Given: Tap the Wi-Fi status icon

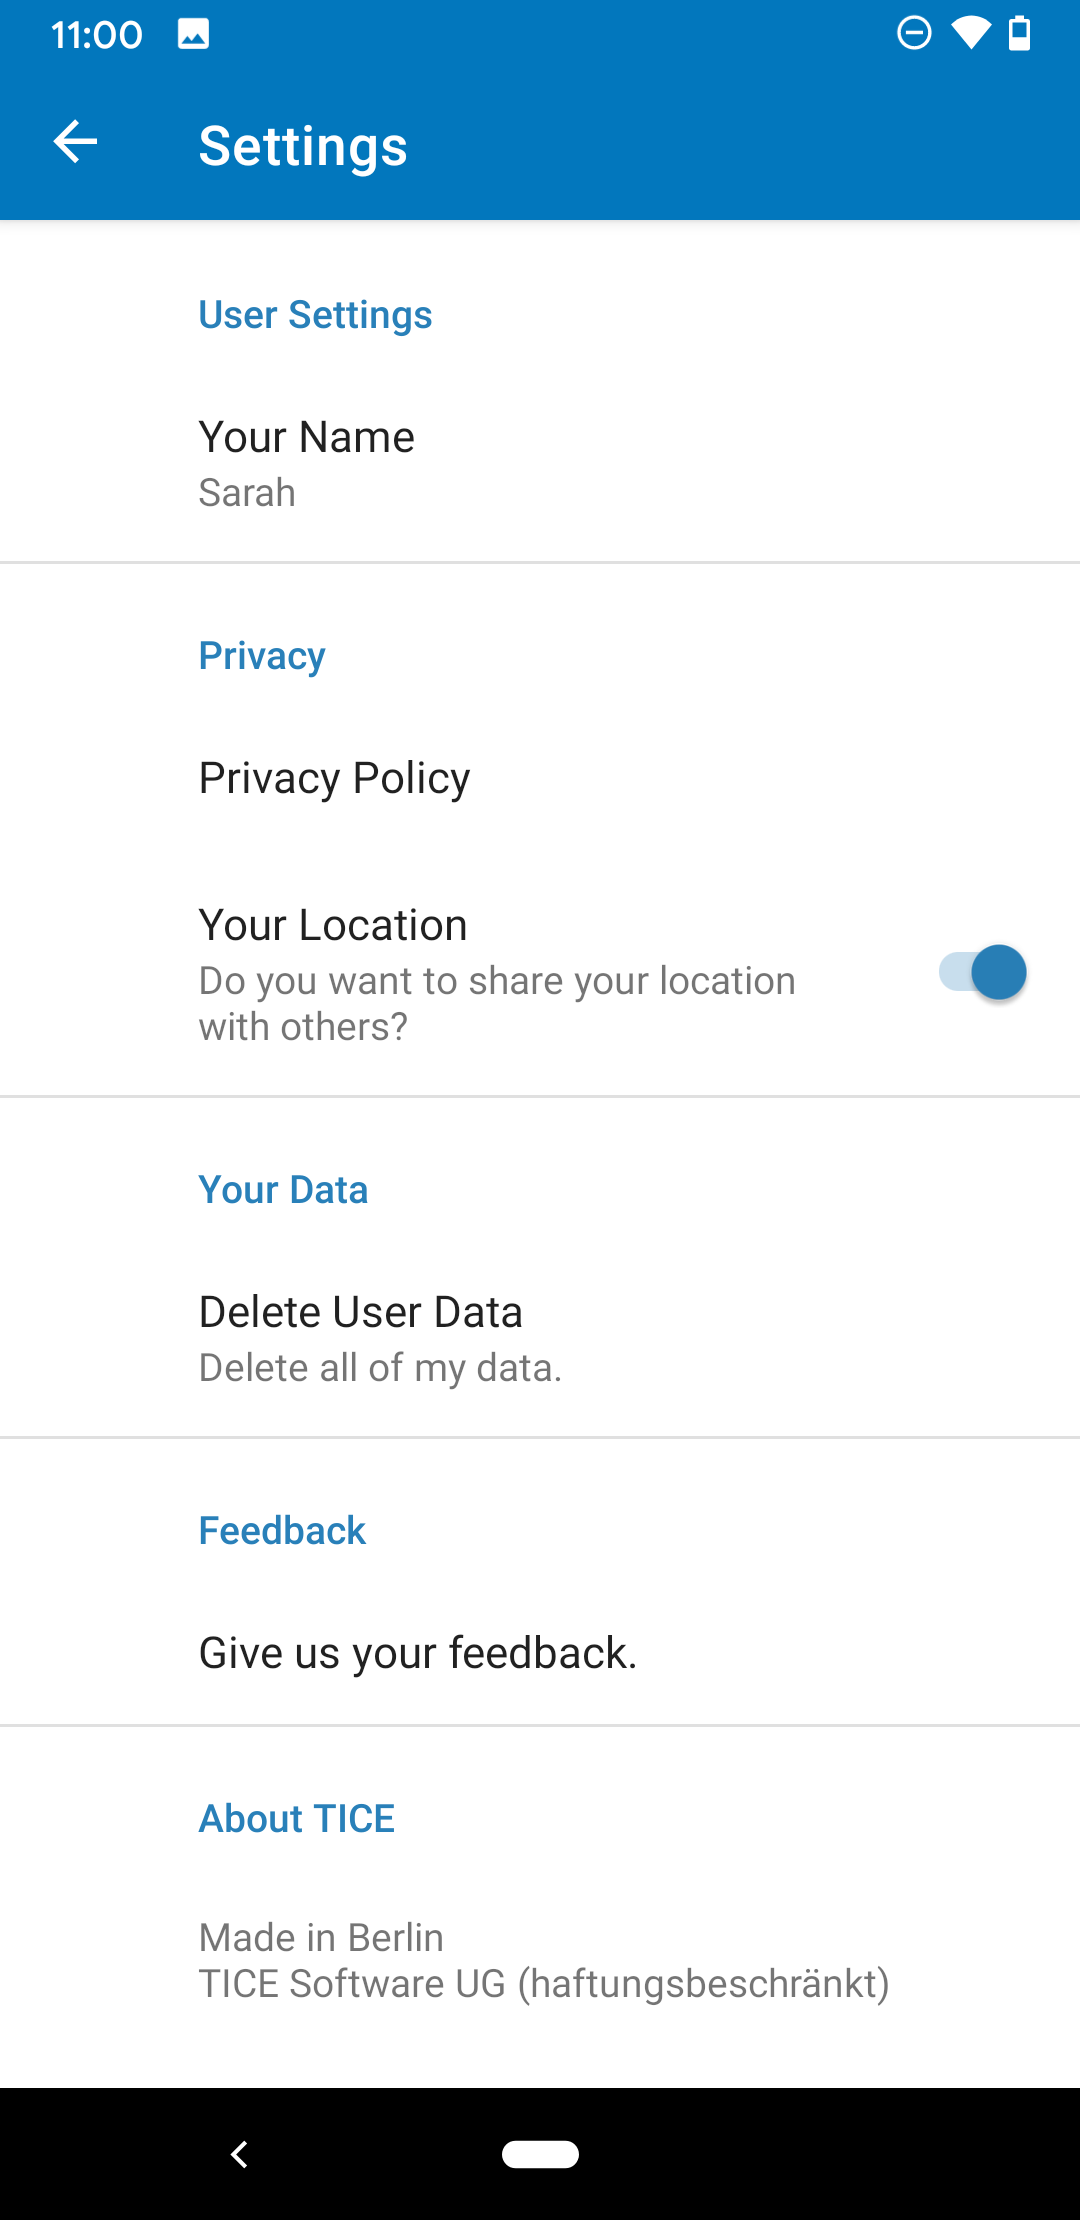Looking at the screenshot, I should [970, 33].
